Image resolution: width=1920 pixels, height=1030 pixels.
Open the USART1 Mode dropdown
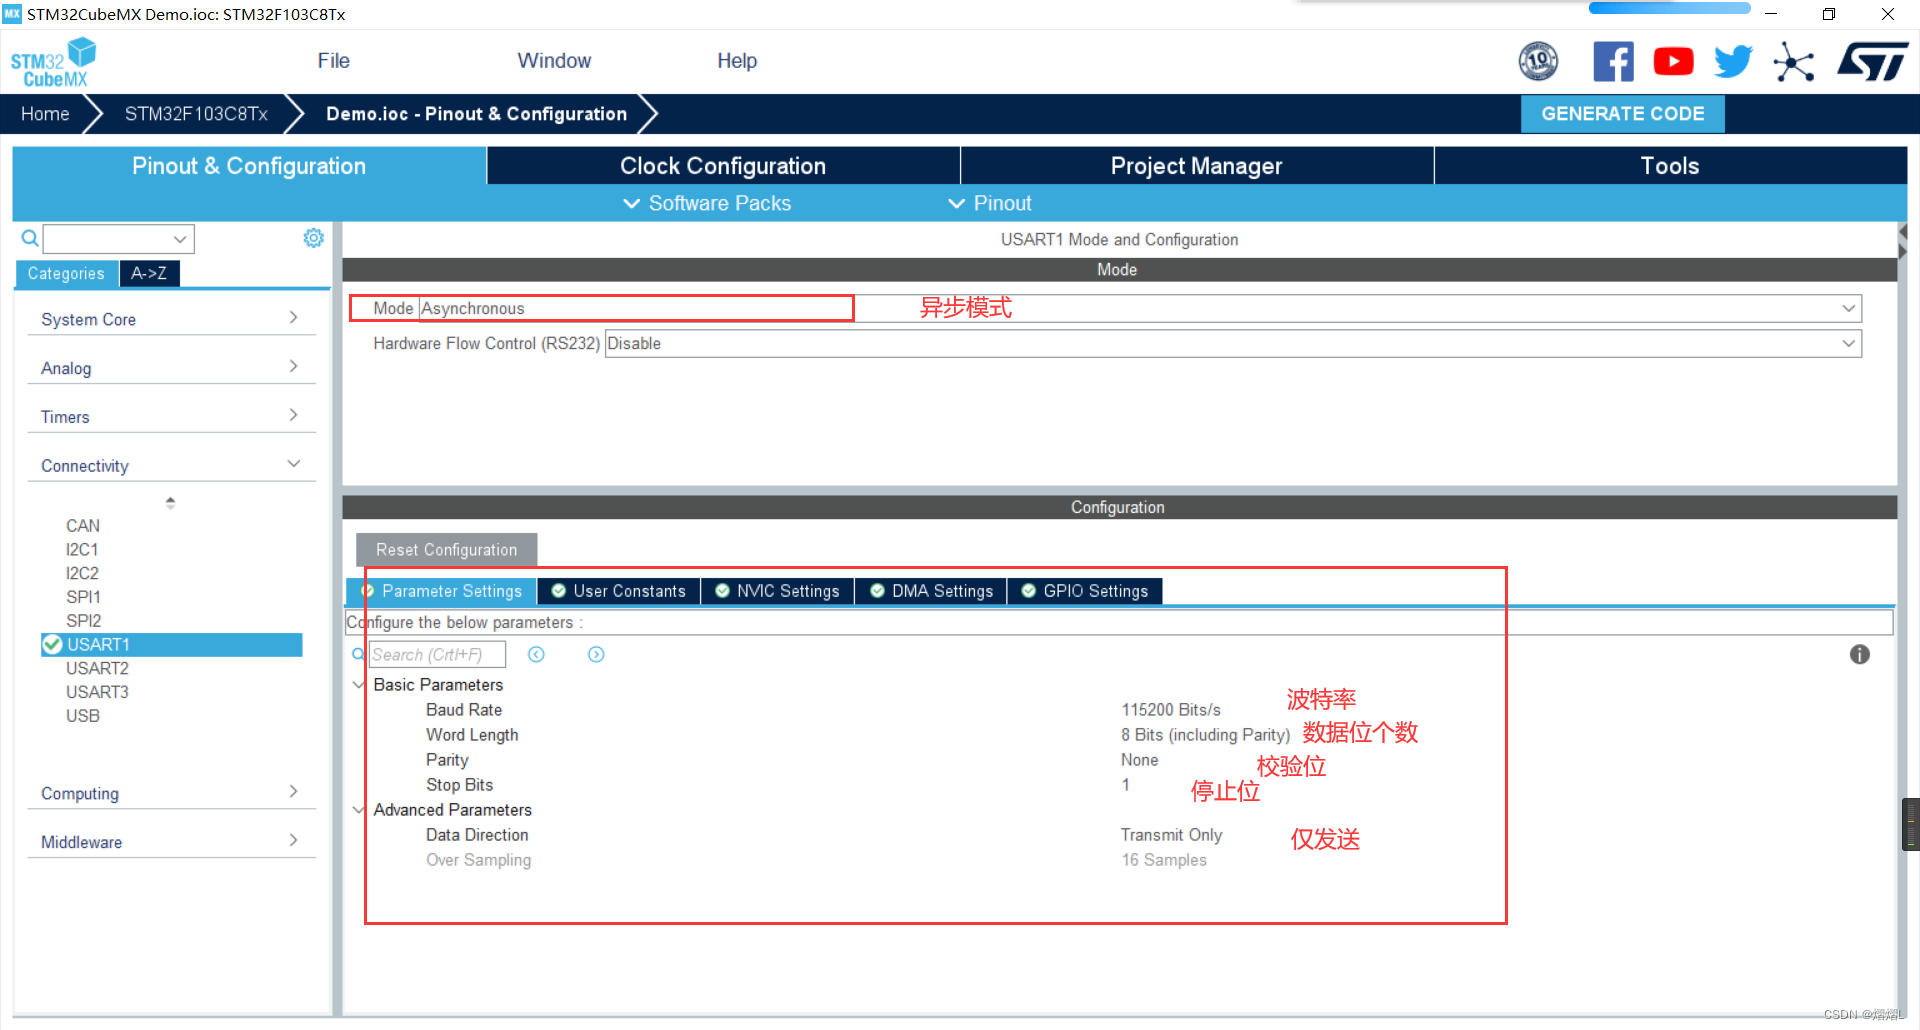(x=1140, y=308)
